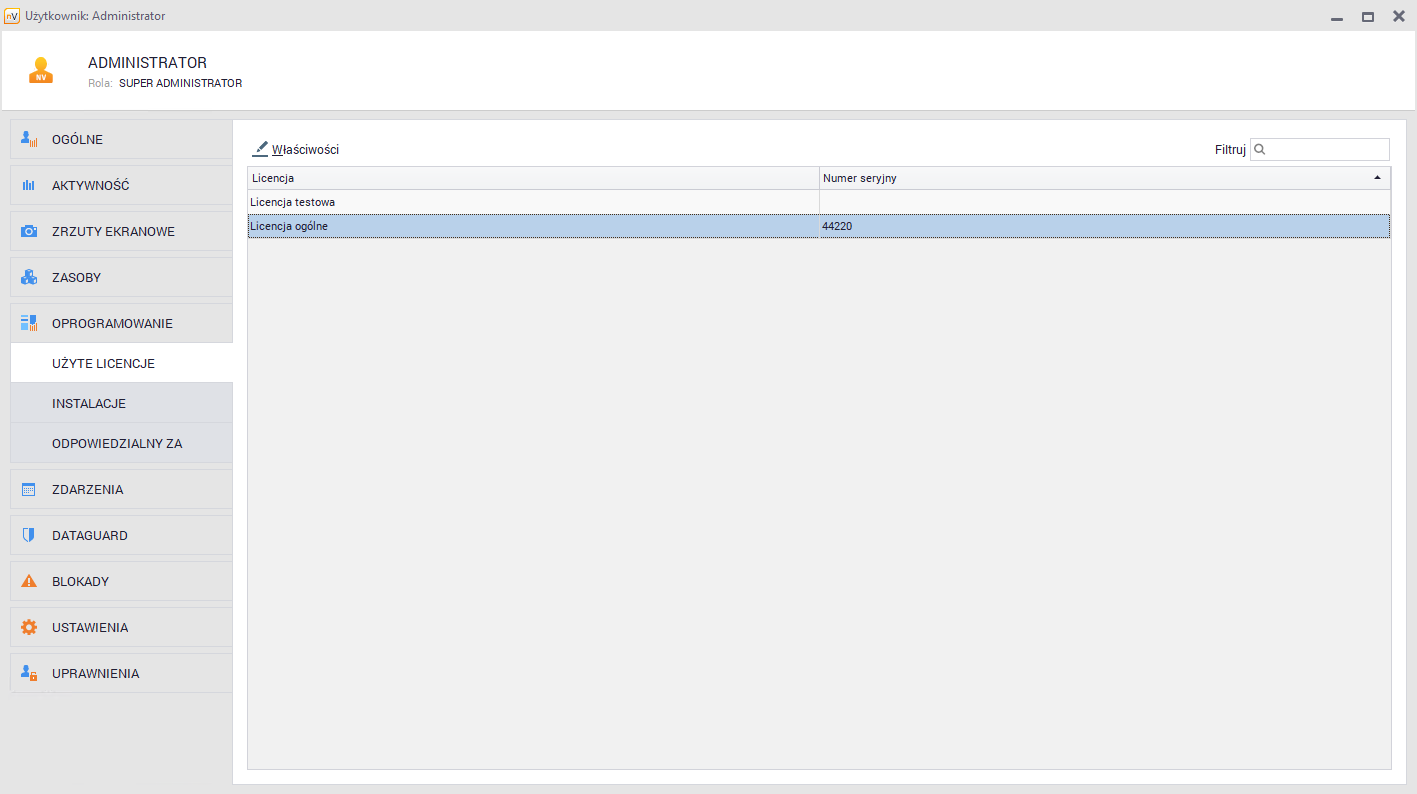The height and width of the screenshot is (794, 1417).
Task: Select the Licencja ogólne row
Action: coord(532,226)
